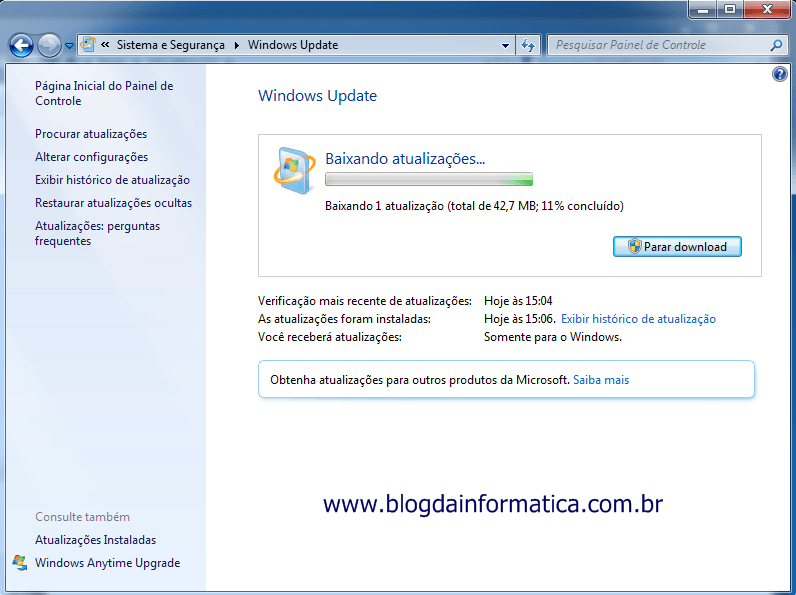
Task: Select Windows Update breadcrumb
Action: (x=293, y=45)
